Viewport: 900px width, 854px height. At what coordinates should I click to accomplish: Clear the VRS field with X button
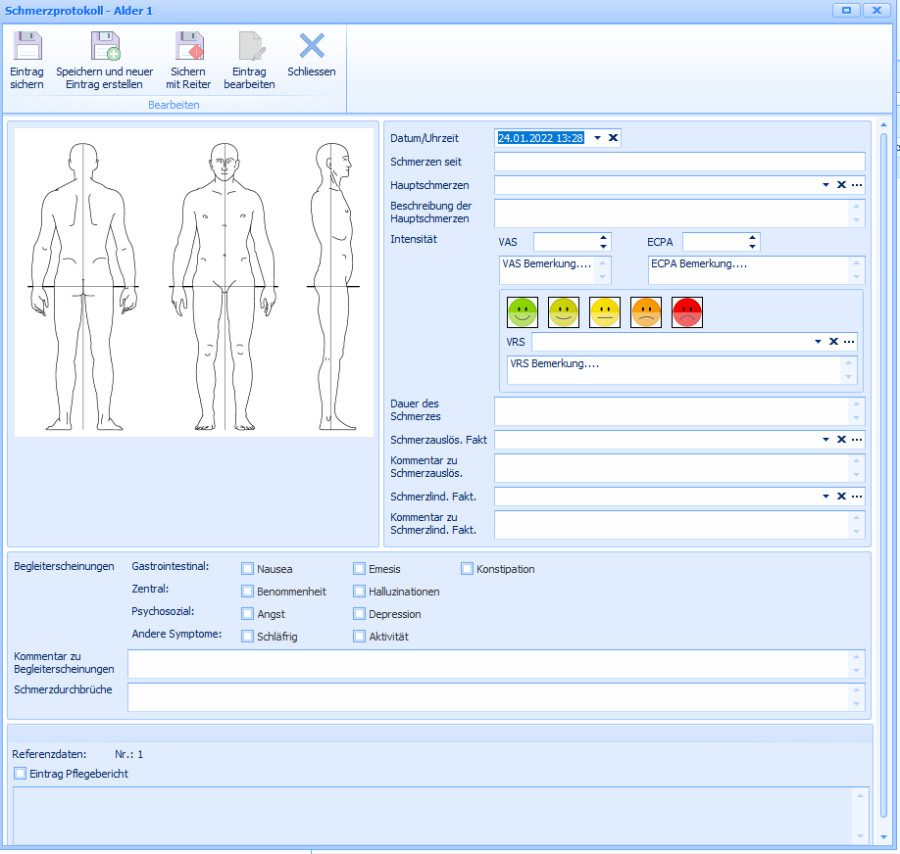[x=834, y=341]
